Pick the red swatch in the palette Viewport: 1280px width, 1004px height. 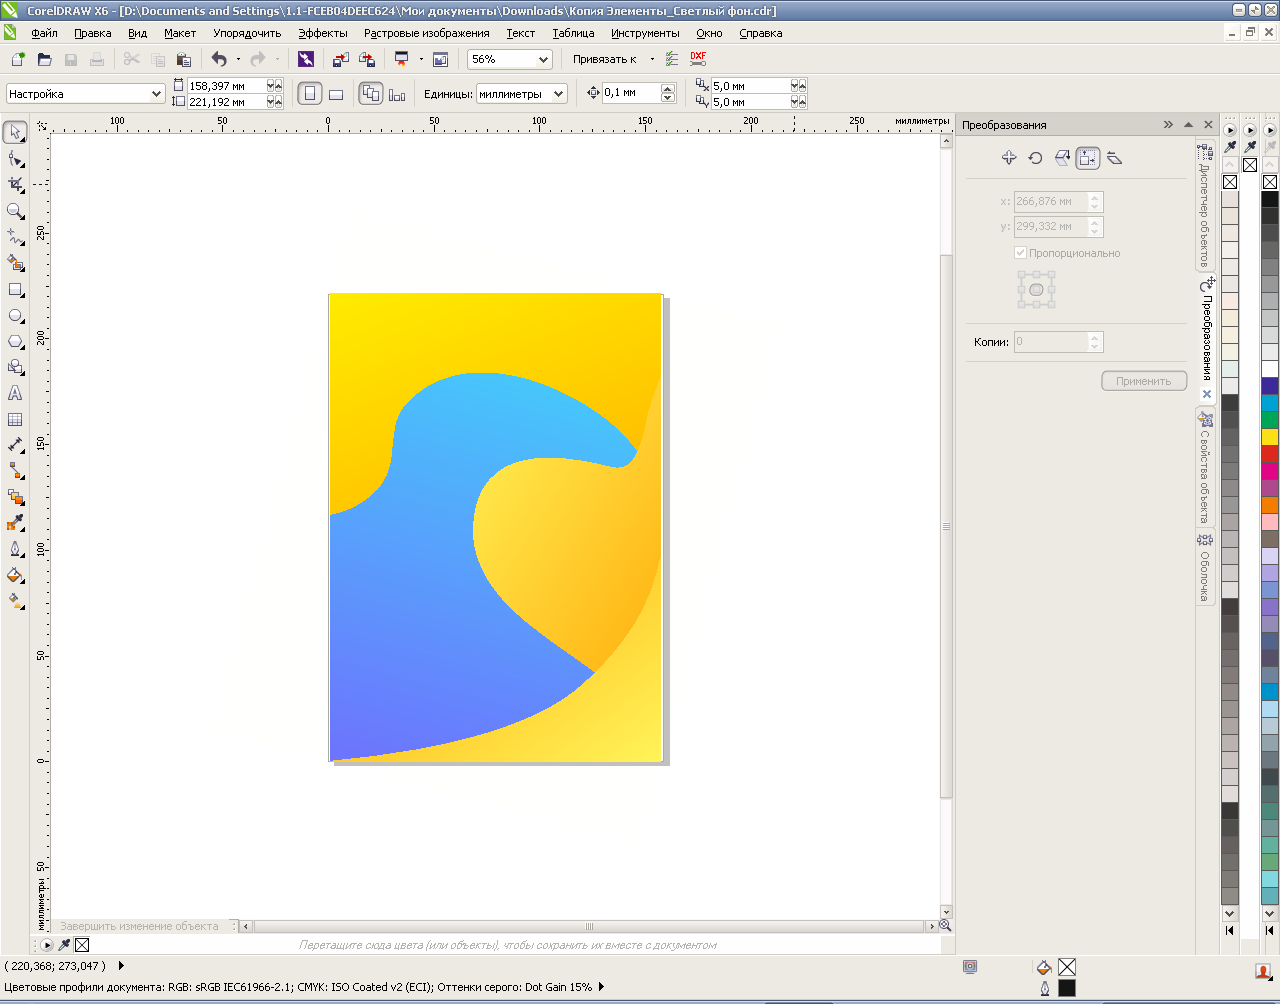[1269, 454]
